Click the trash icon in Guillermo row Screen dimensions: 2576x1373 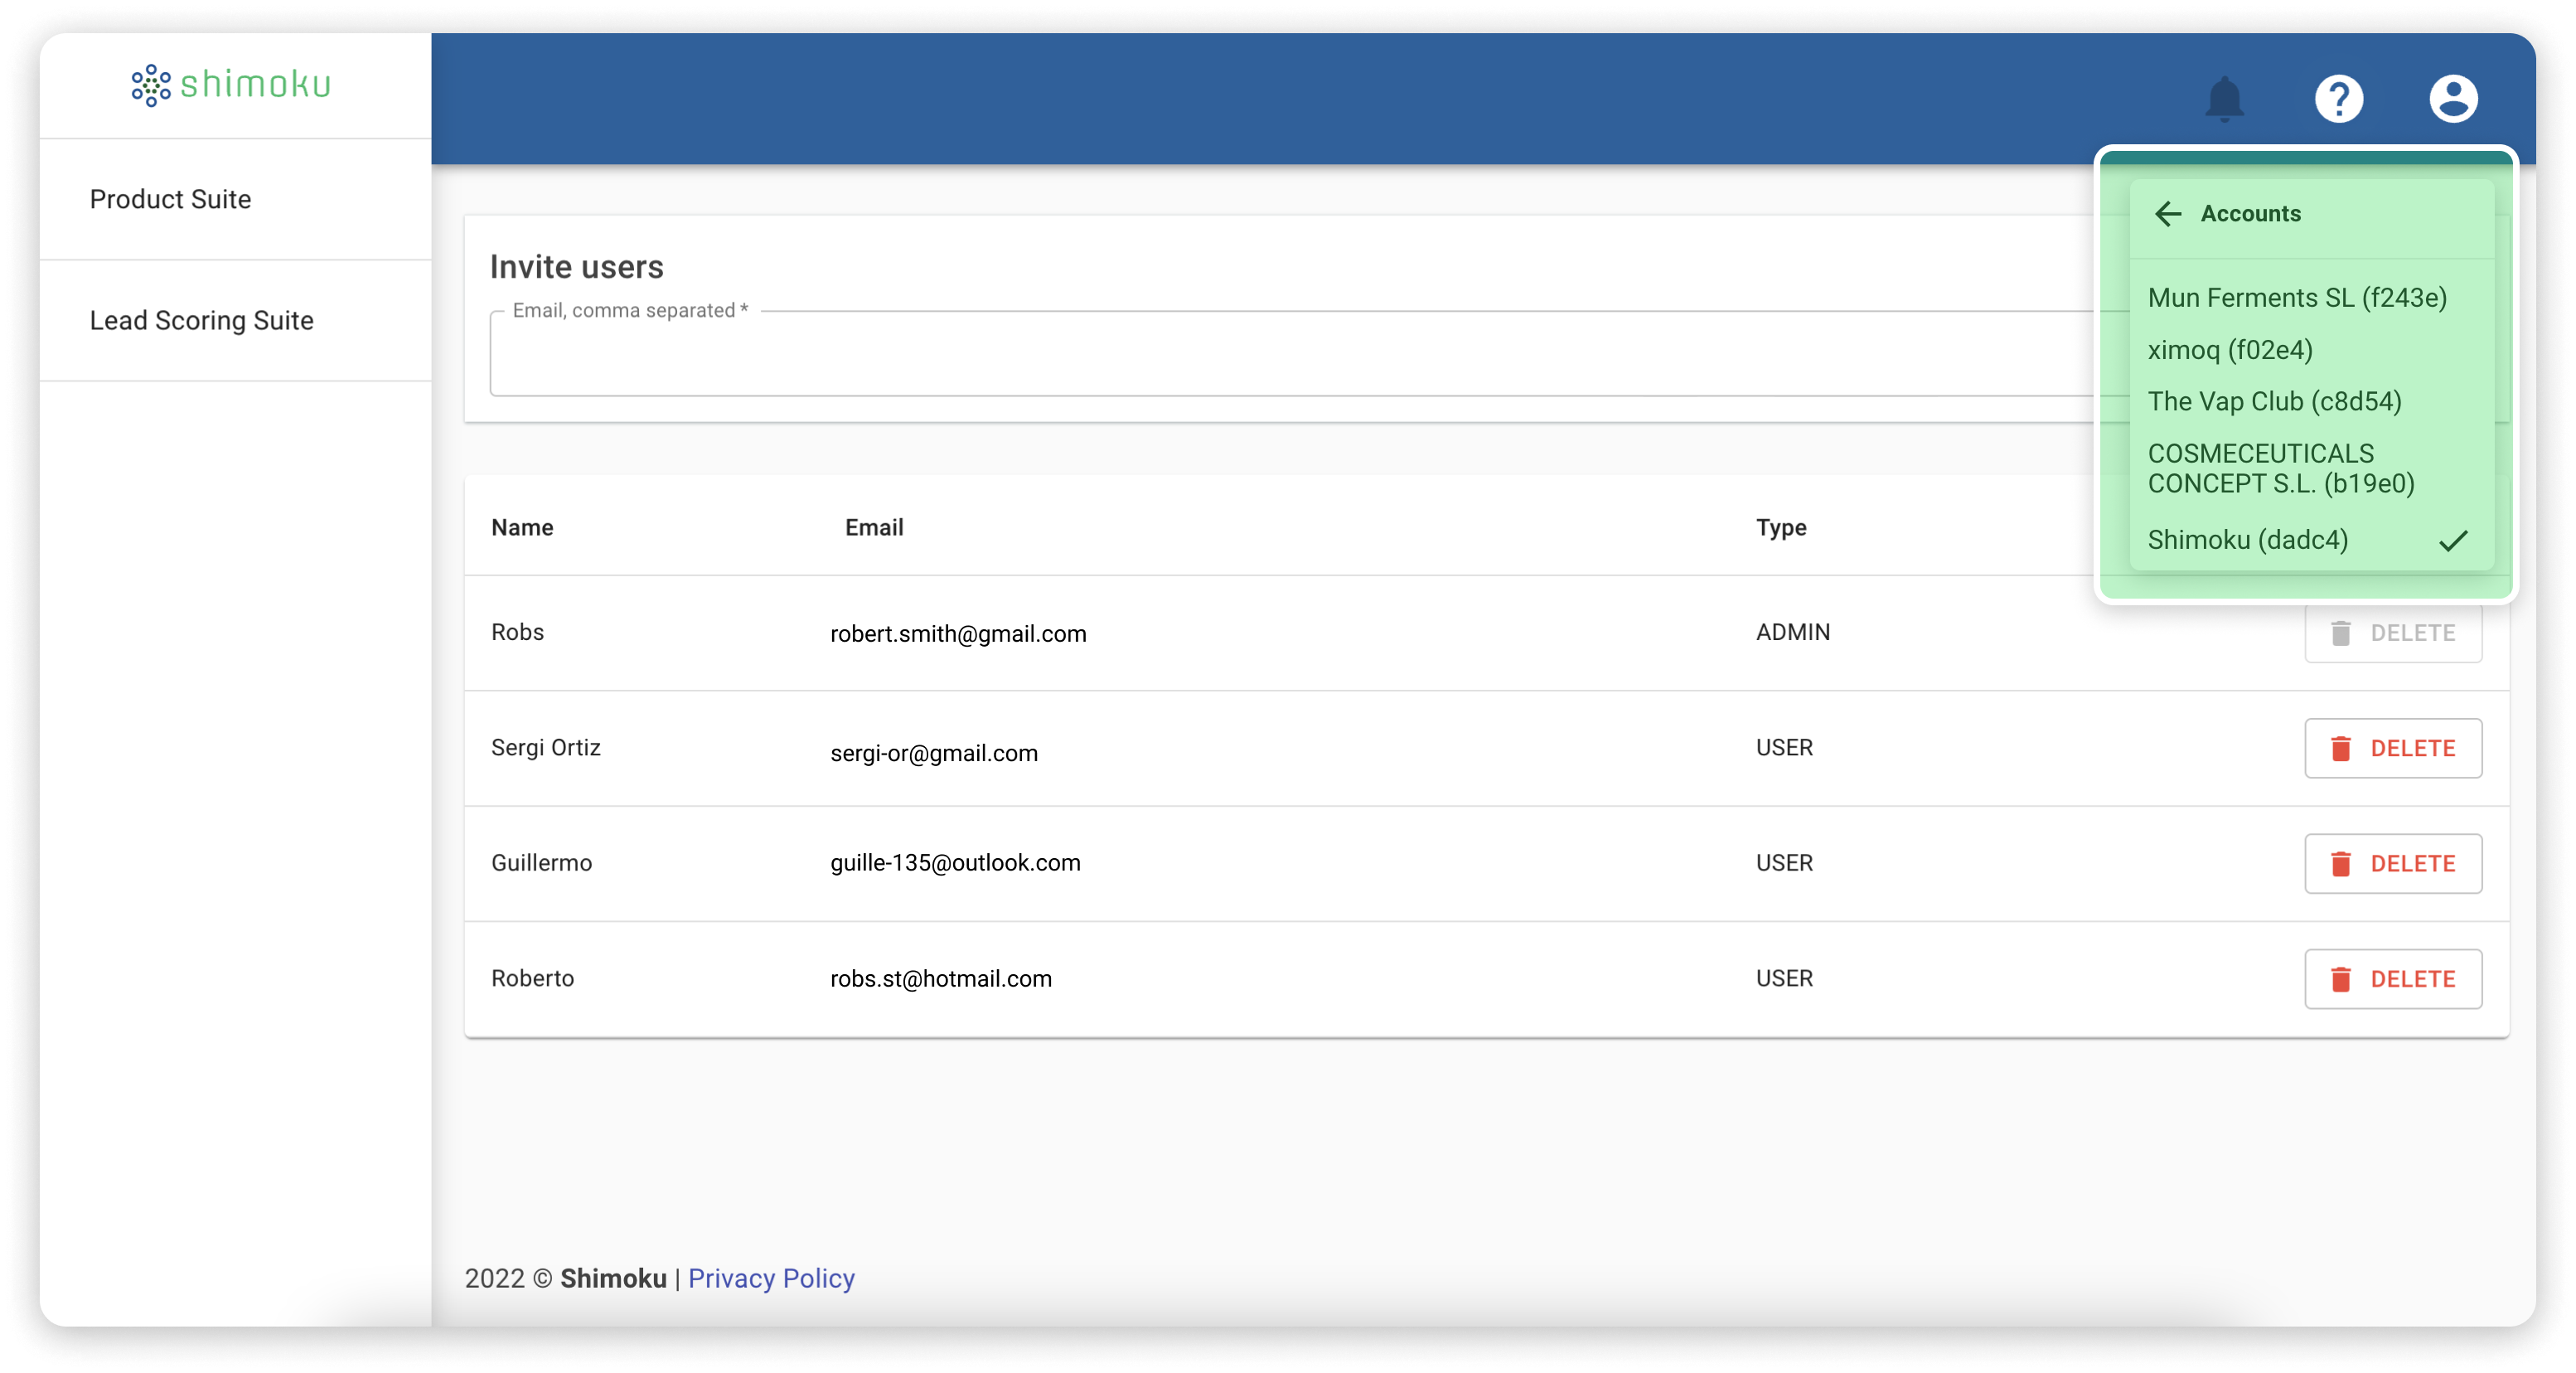2340,863
